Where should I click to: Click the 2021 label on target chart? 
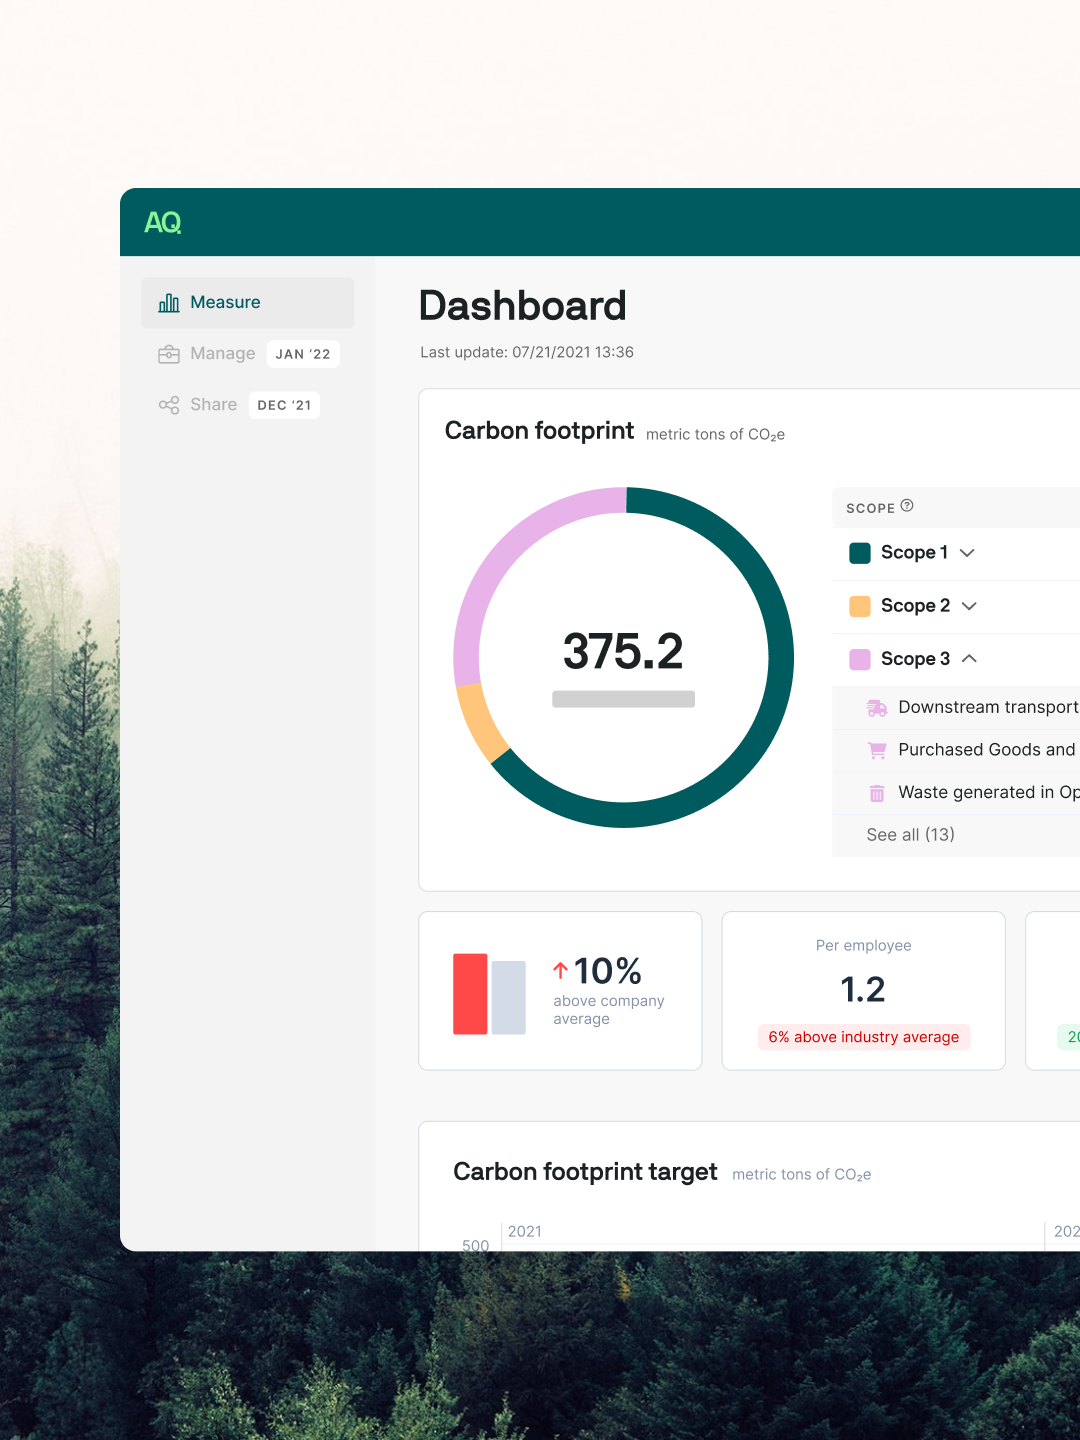pyautogui.click(x=525, y=1232)
